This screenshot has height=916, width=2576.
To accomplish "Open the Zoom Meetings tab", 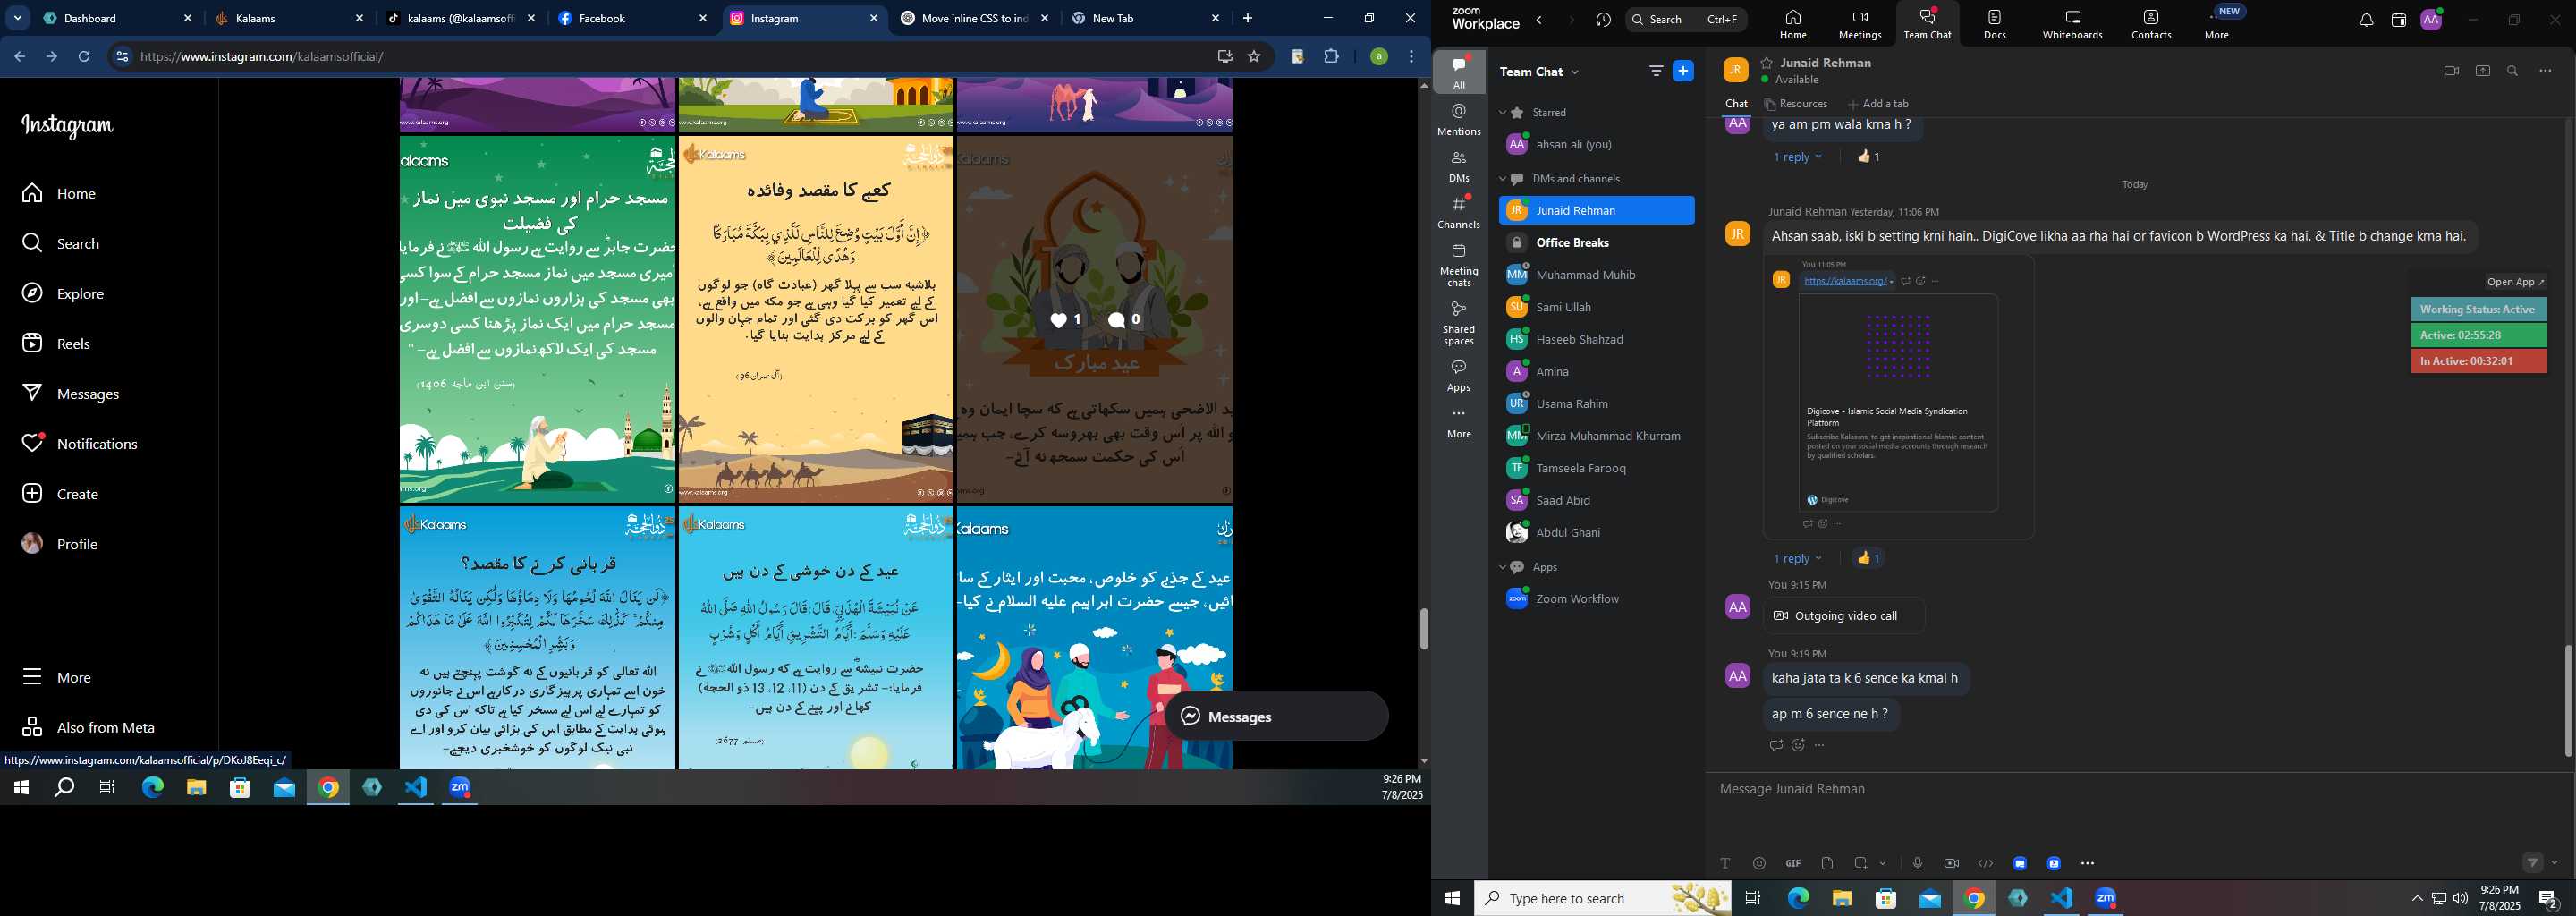I will 1860,23.
